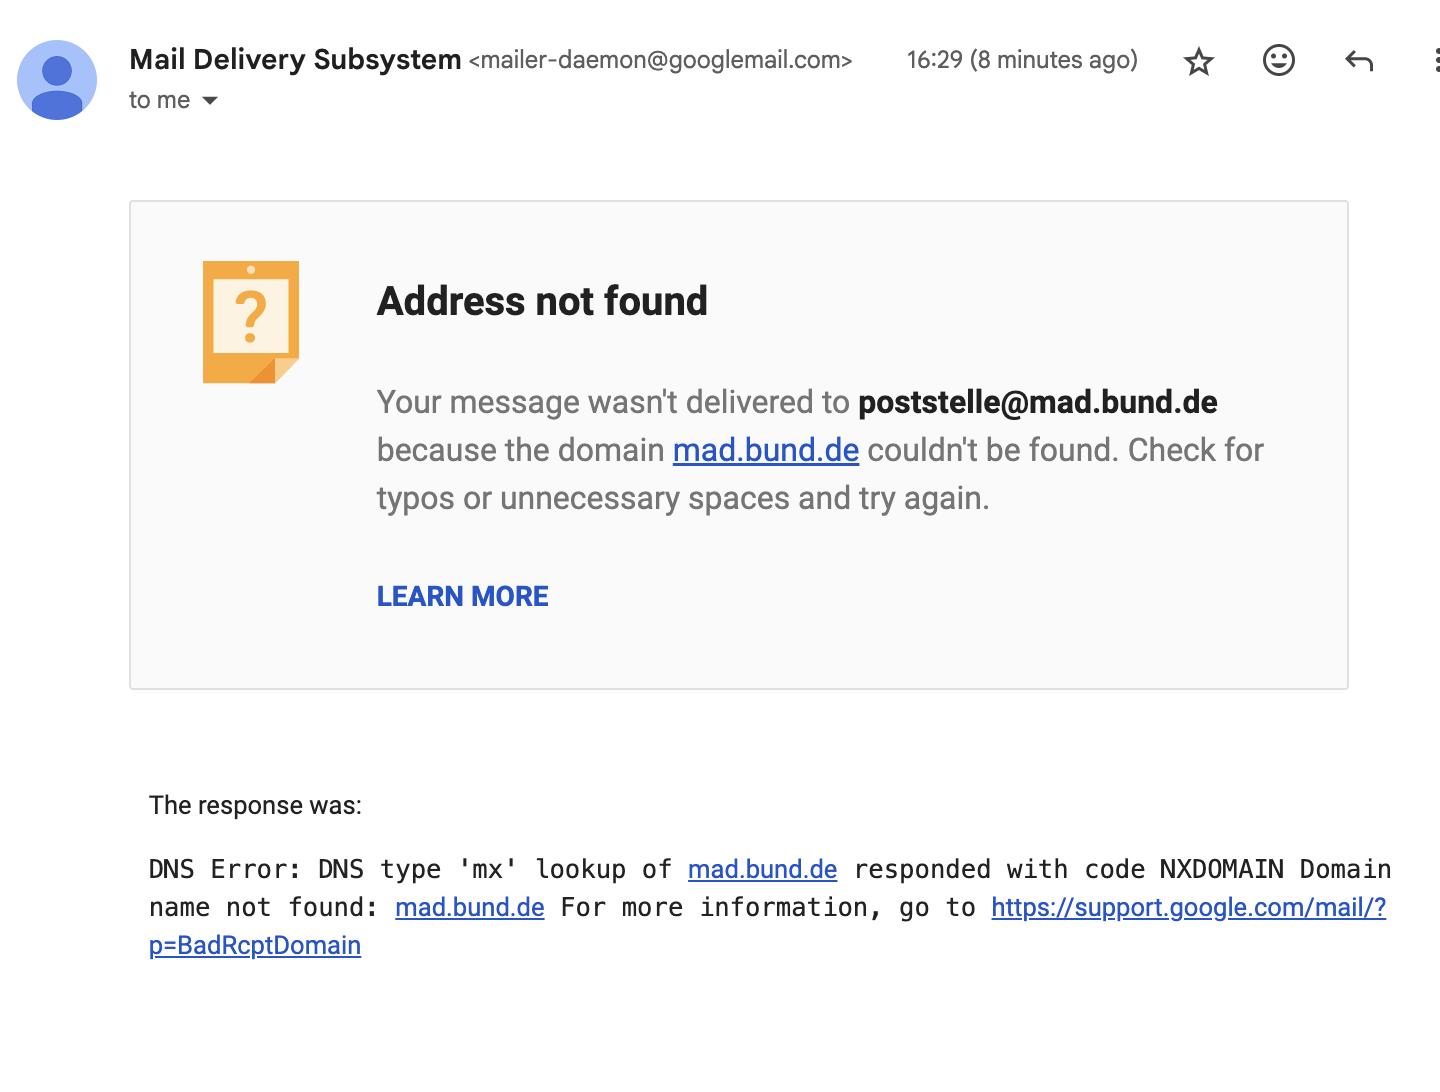Click the "Address not found" heading

click(x=542, y=301)
